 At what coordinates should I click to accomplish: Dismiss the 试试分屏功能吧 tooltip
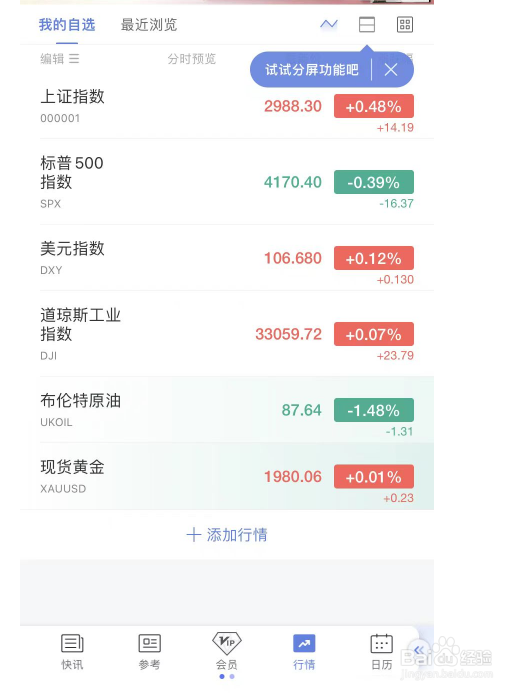pyautogui.click(x=391, y=70)
